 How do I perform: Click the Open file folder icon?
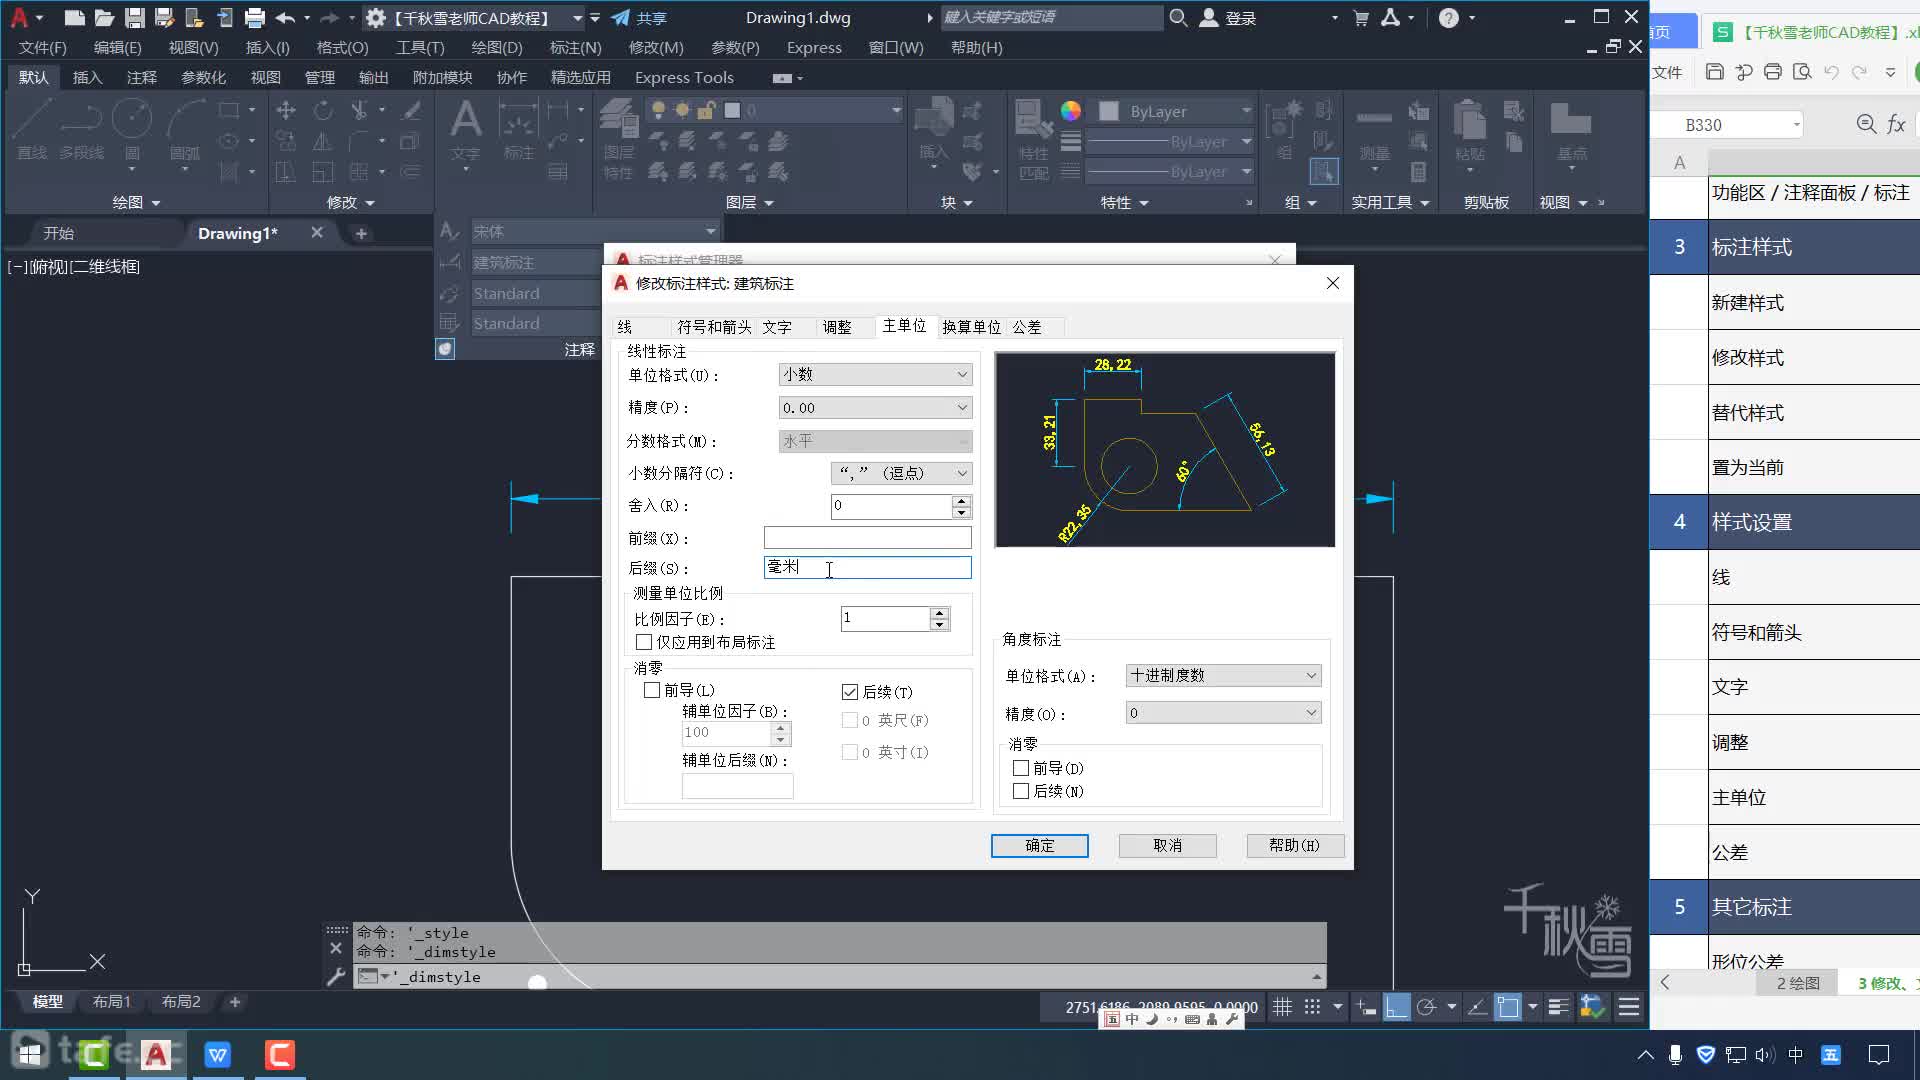click(104, 17)
